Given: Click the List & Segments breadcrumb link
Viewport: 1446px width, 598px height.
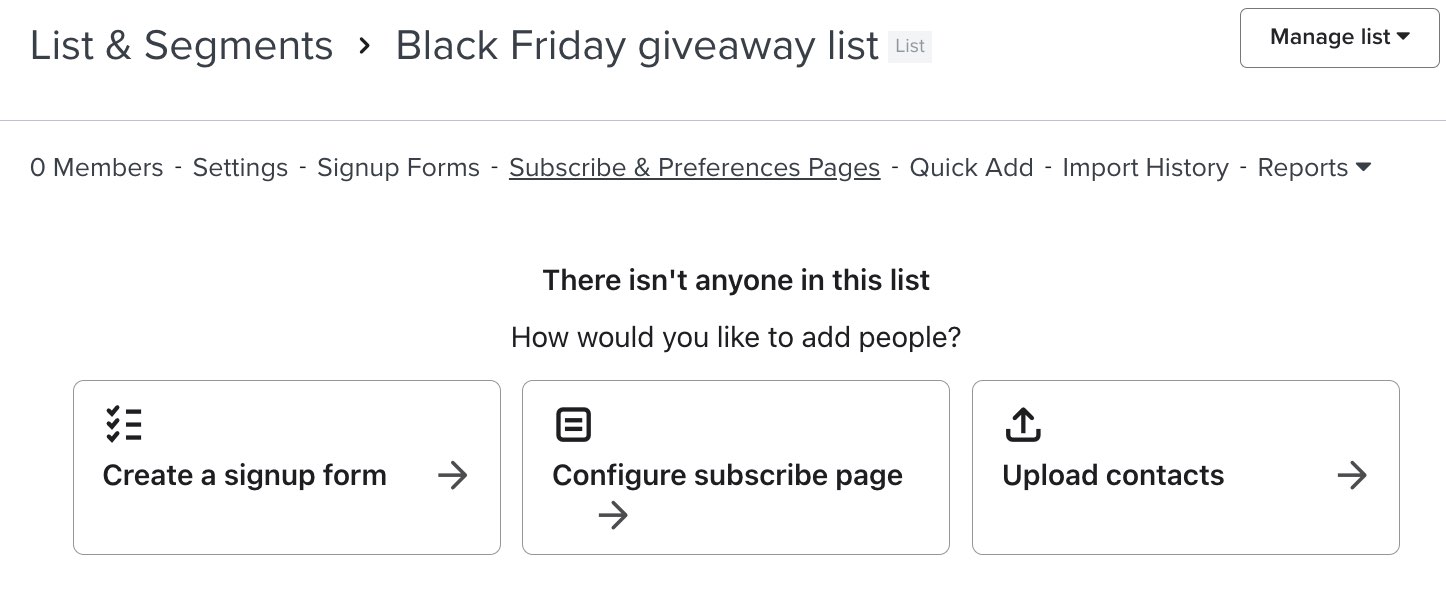Looking at the screenshot, I should (181, 45).
